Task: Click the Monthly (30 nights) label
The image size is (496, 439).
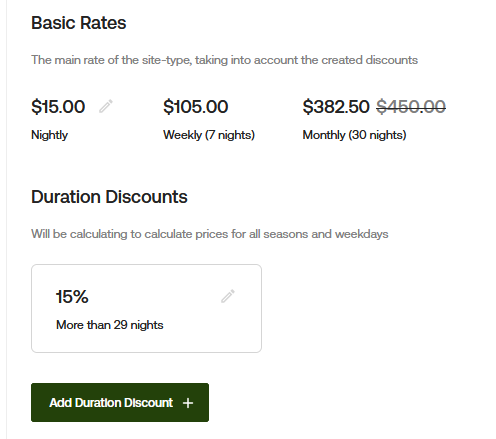Action: coord(354,135)
